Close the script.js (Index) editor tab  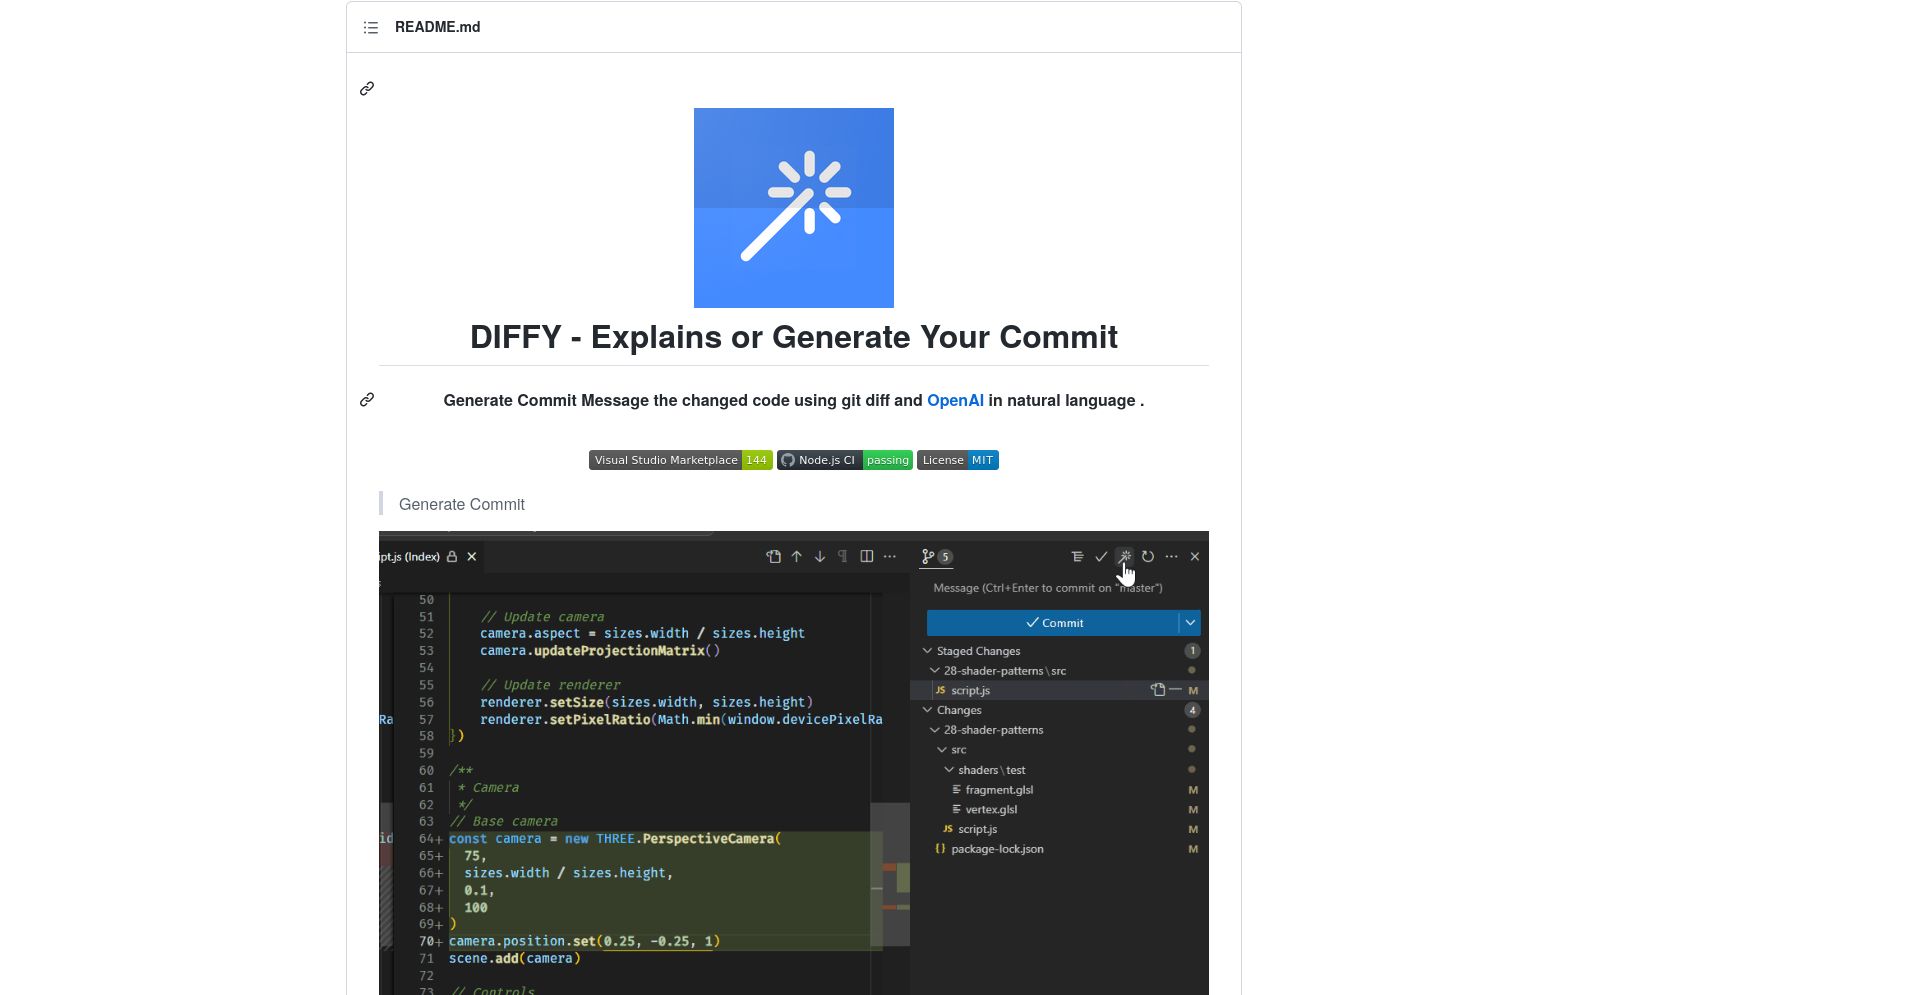(x=472, y=556)
